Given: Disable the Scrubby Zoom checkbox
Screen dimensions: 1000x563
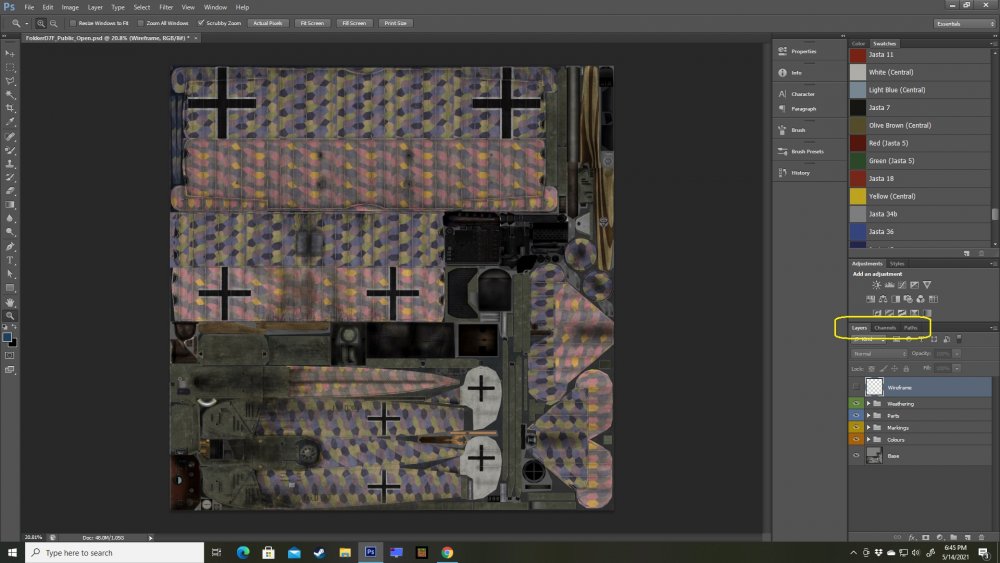Looking at the screenshot, I should point(200,22).
